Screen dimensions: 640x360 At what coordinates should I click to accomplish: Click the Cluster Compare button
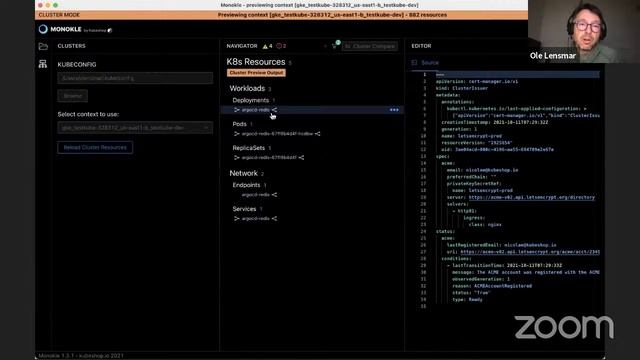(x=370, y=46)
